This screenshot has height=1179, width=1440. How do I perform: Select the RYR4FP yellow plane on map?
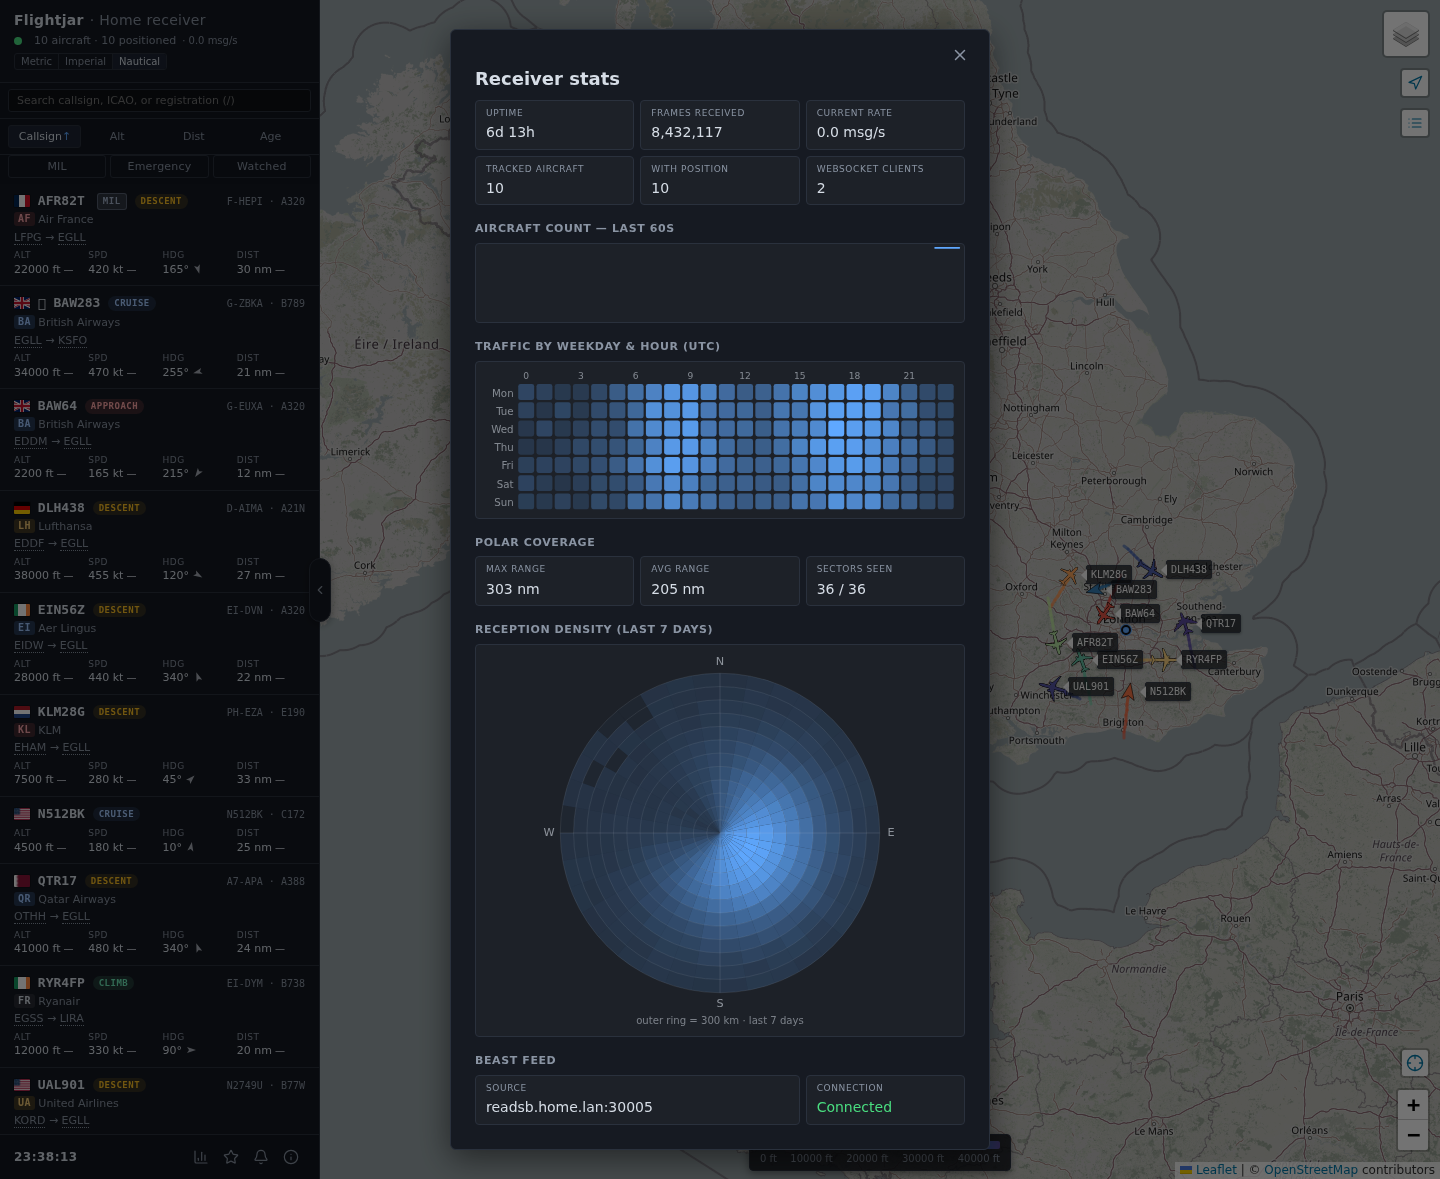[1165, 659]
